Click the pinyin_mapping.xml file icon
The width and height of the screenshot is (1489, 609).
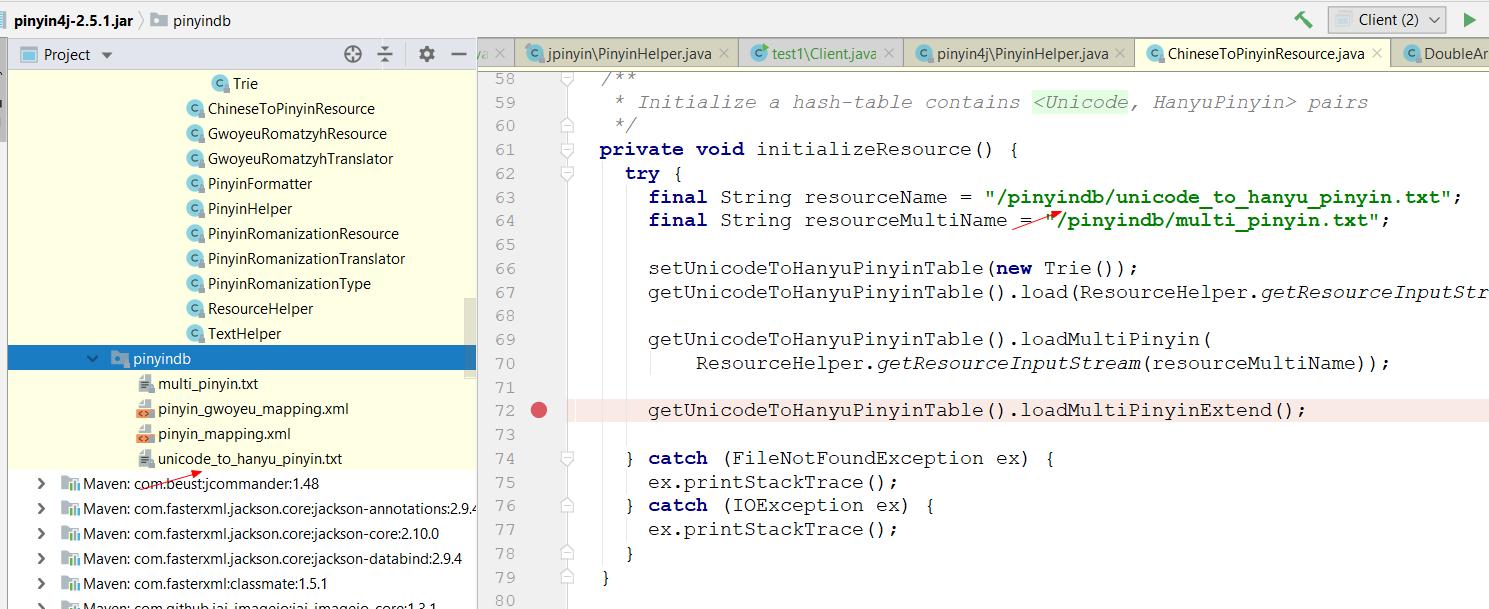click(x=144, y=434)
